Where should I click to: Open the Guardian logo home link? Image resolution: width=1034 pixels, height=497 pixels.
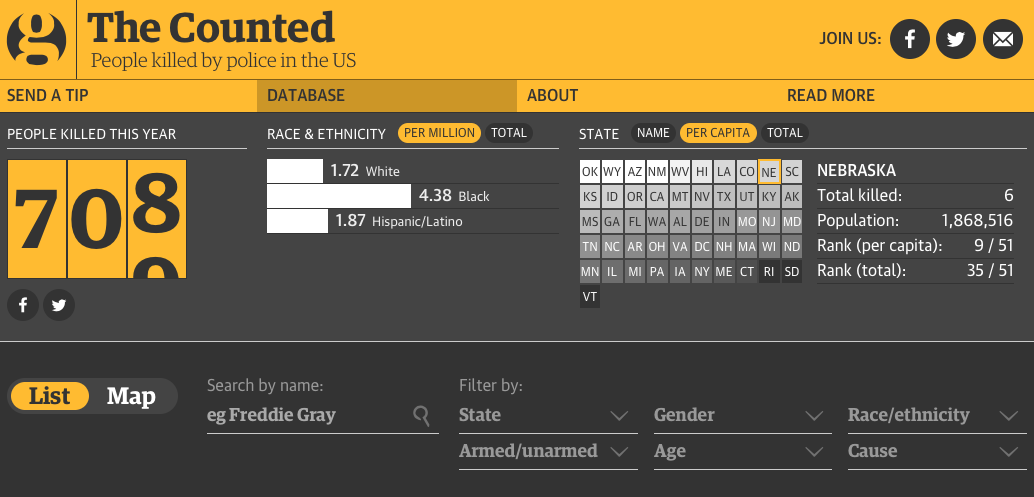point(37,40)
